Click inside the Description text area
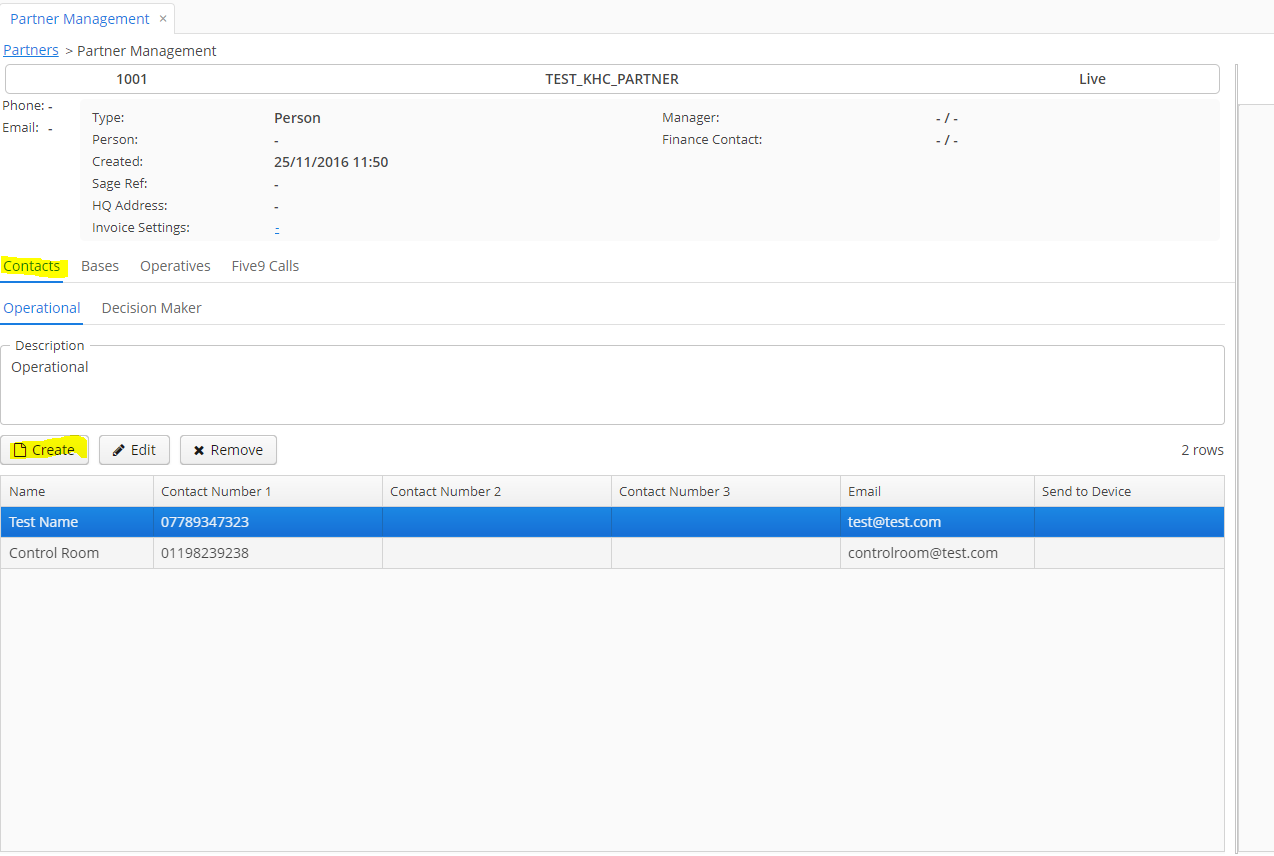 (612, 385)
